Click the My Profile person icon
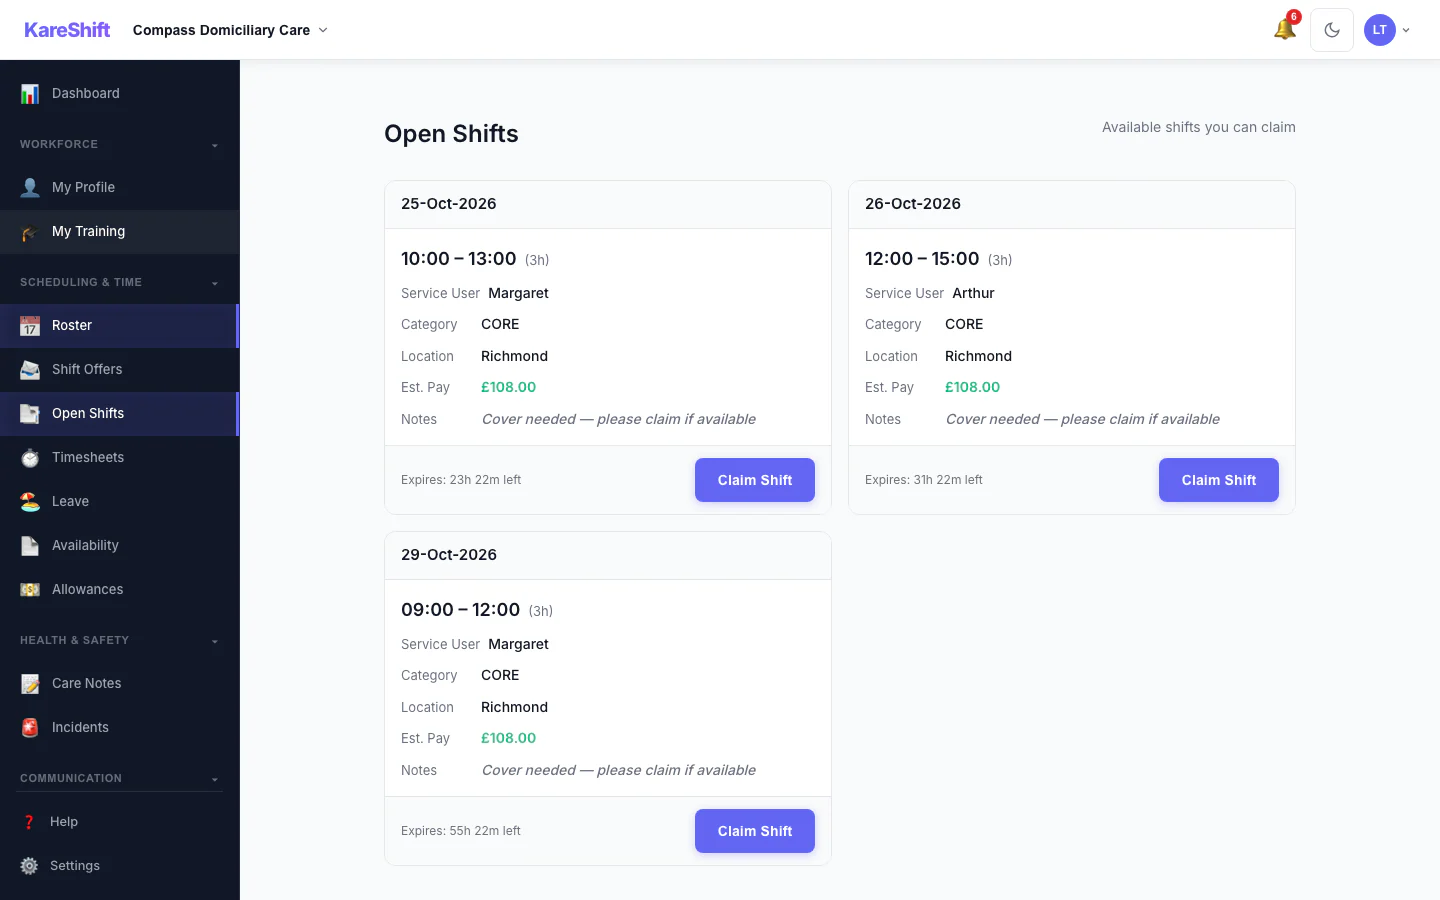 coord(30,187)
